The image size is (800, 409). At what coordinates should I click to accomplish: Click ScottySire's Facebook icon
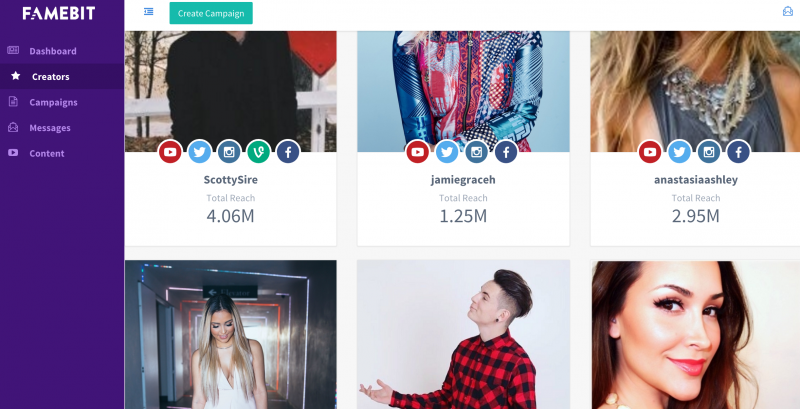[288, 151]
